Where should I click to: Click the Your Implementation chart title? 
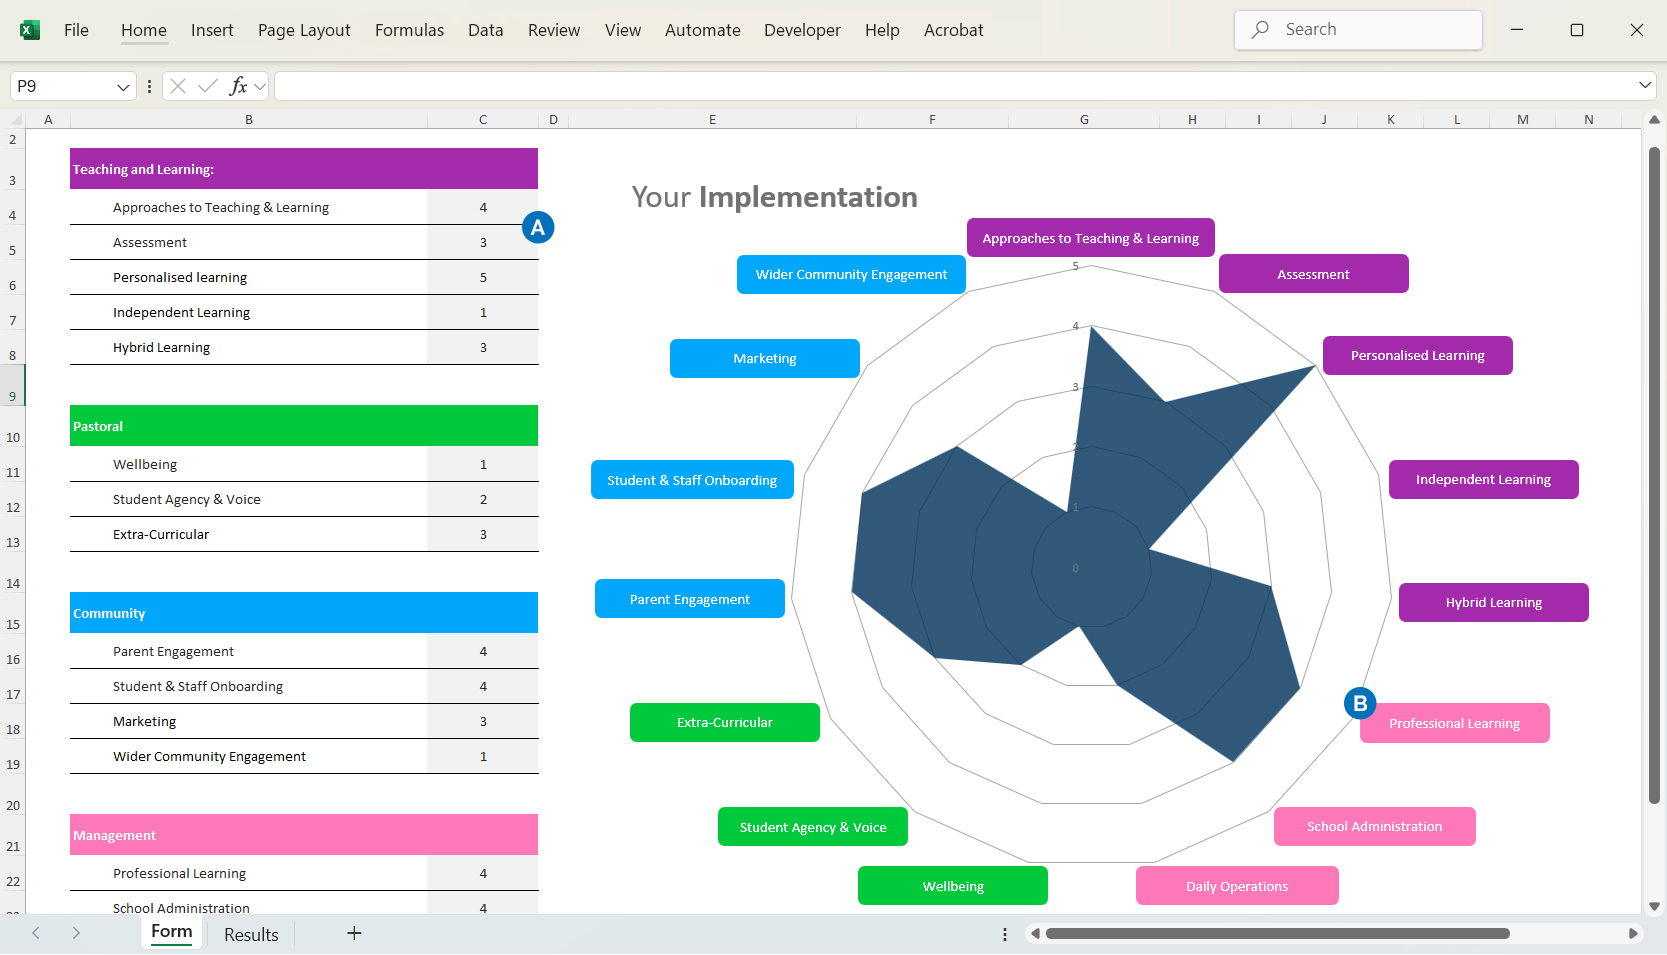point(774,197)
